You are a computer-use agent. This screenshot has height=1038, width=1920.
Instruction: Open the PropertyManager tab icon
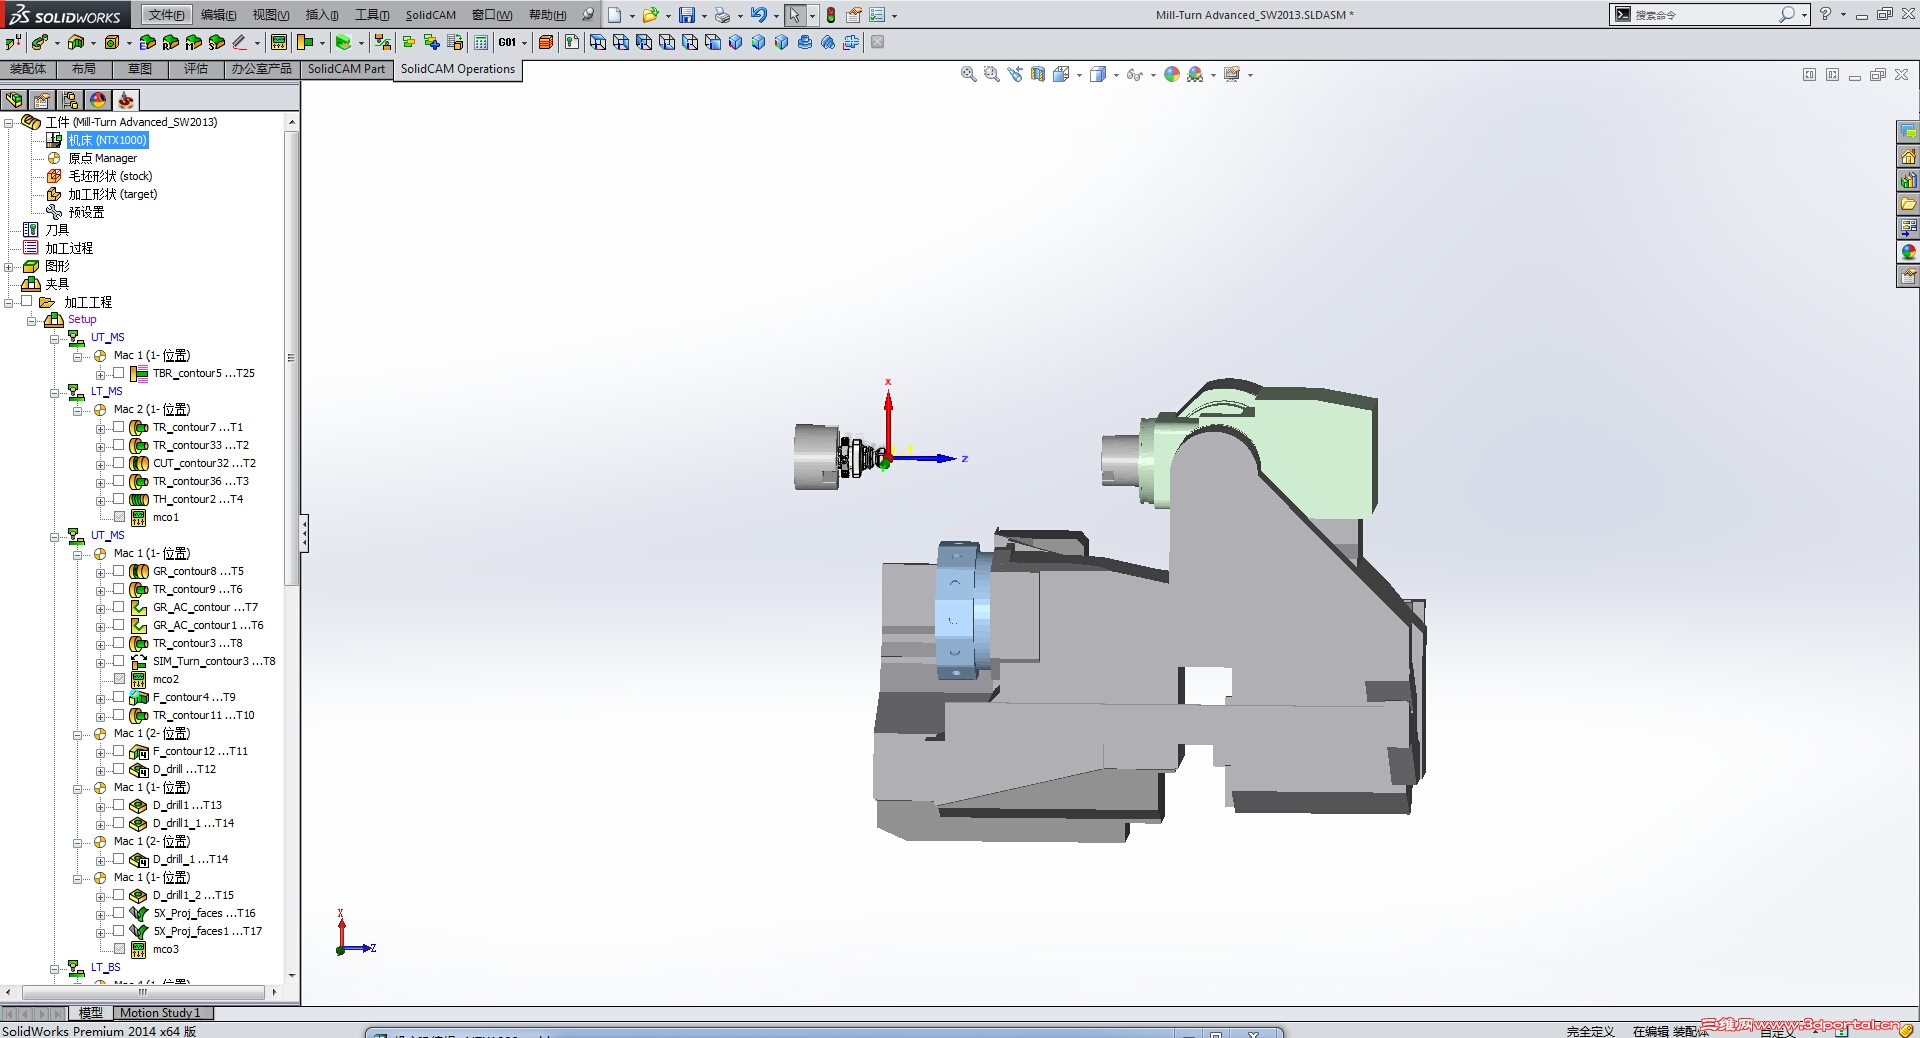42,100
